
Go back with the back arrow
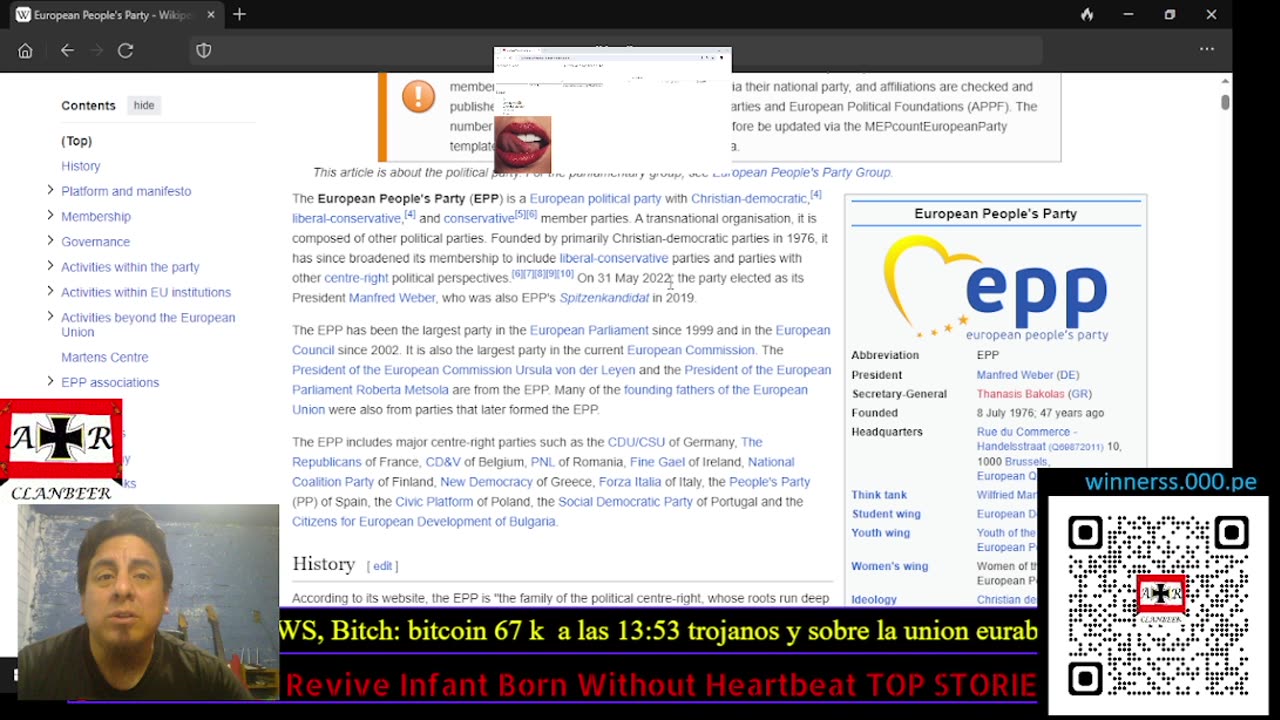[67, 50]
